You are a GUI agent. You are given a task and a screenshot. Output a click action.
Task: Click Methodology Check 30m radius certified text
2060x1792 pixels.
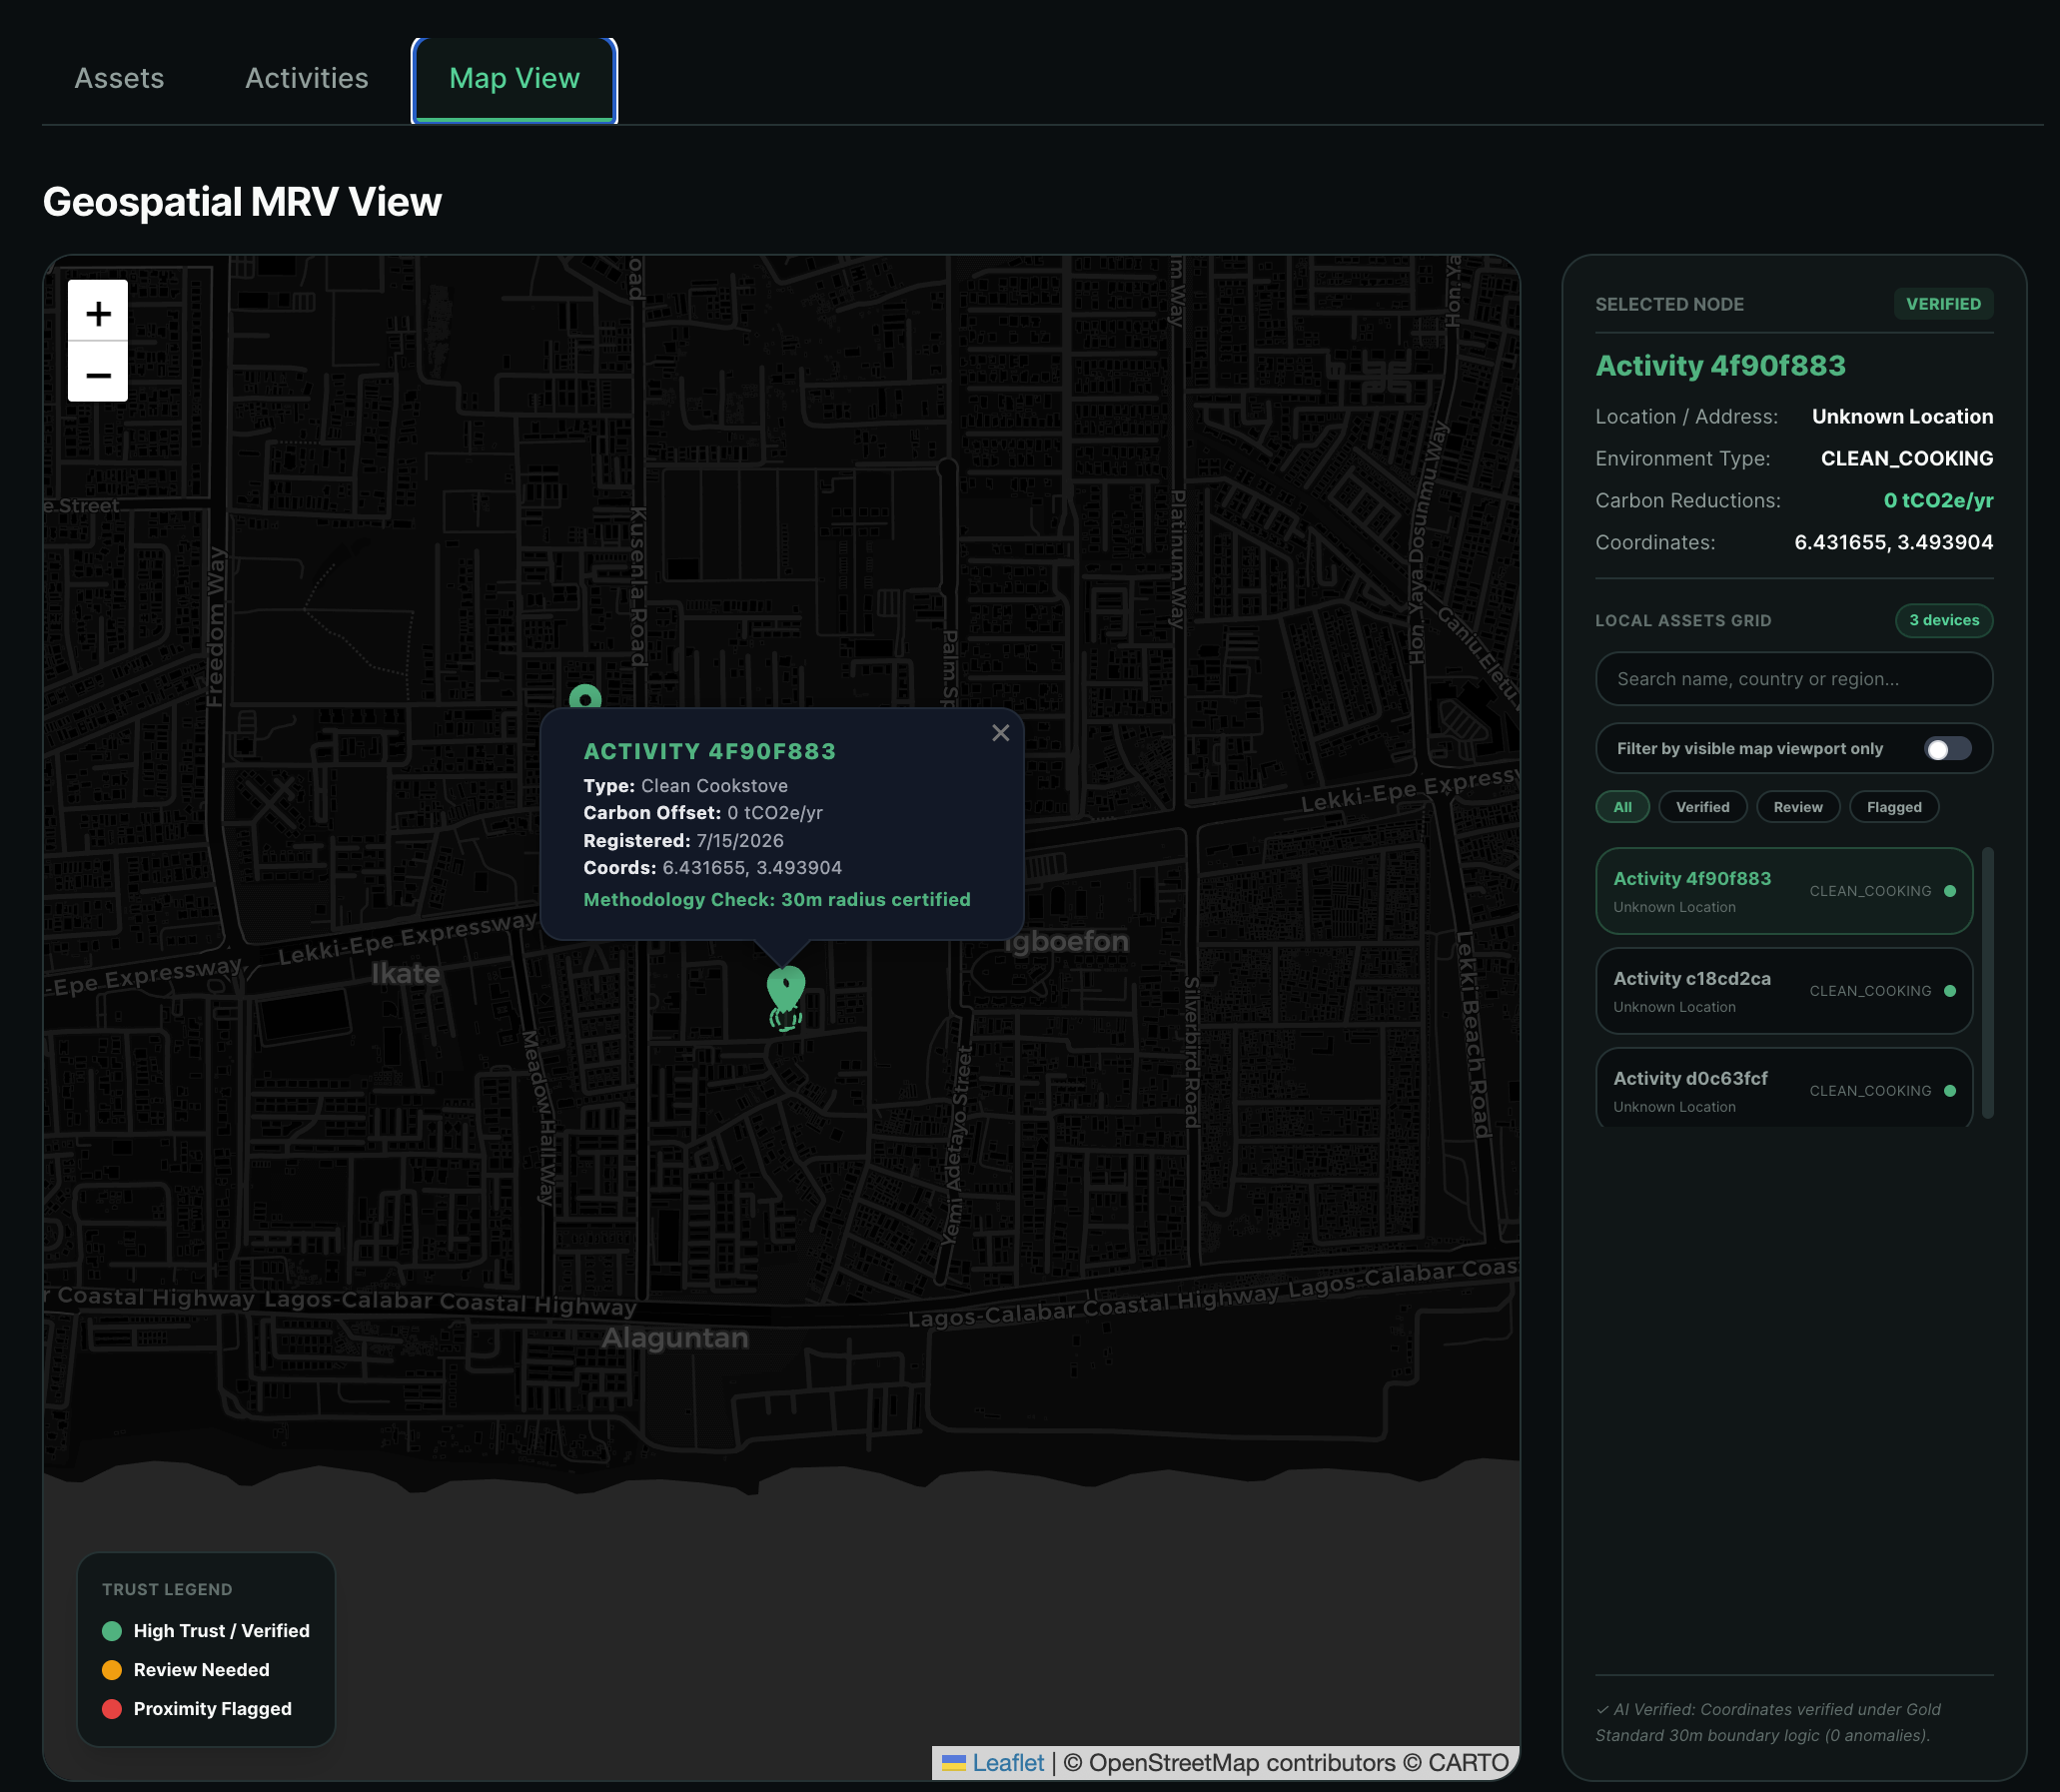[x=777, y=899]
